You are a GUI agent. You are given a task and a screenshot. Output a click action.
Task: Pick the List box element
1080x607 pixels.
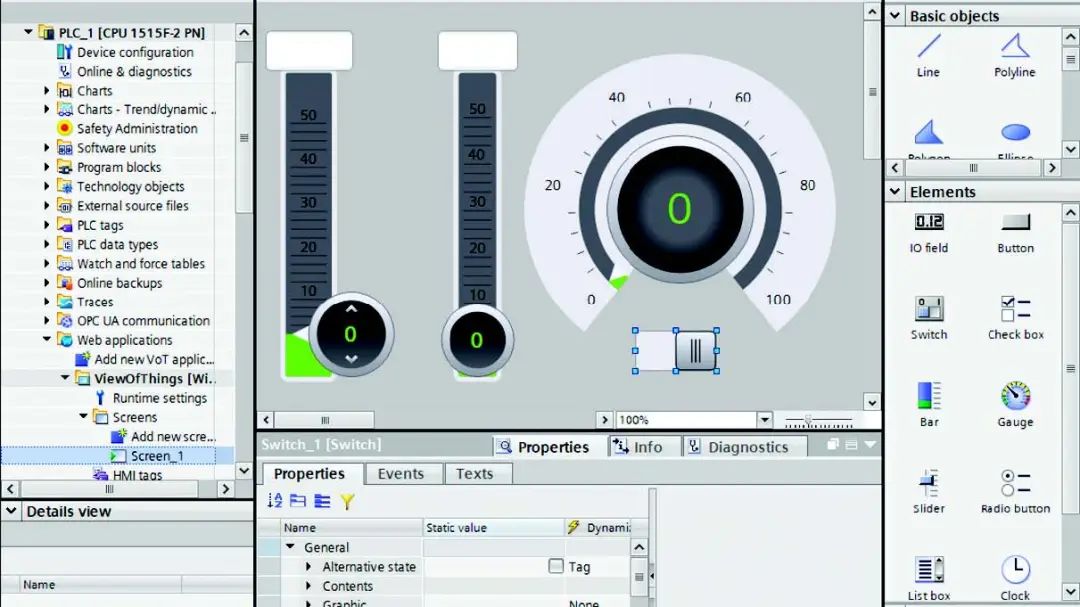pos(928,579)
